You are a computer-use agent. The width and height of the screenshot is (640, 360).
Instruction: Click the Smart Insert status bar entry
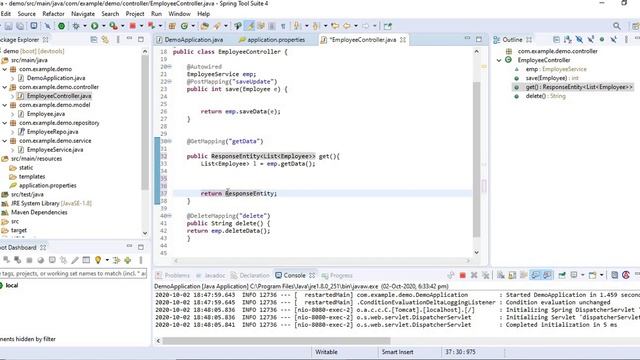[x=398, y=352]
